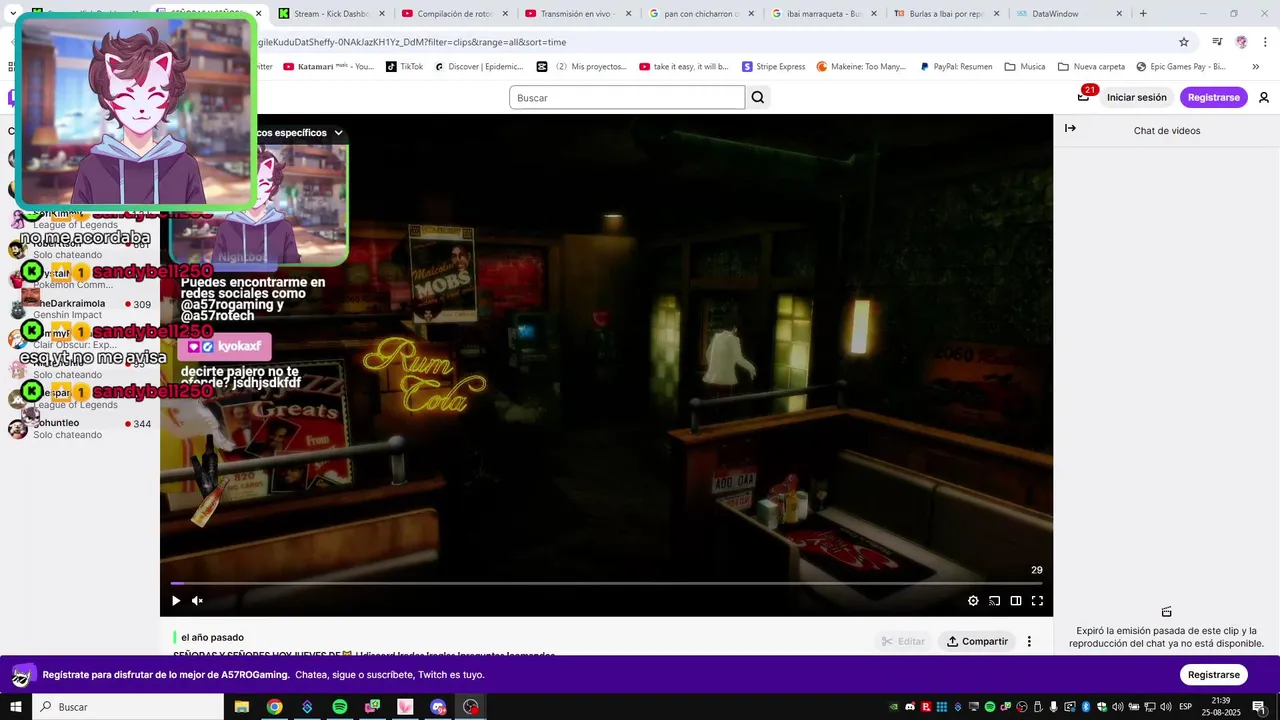The image size is (1280, 720).
Task: Bookmark this page with the star icon
Action: click(1184, 42)
